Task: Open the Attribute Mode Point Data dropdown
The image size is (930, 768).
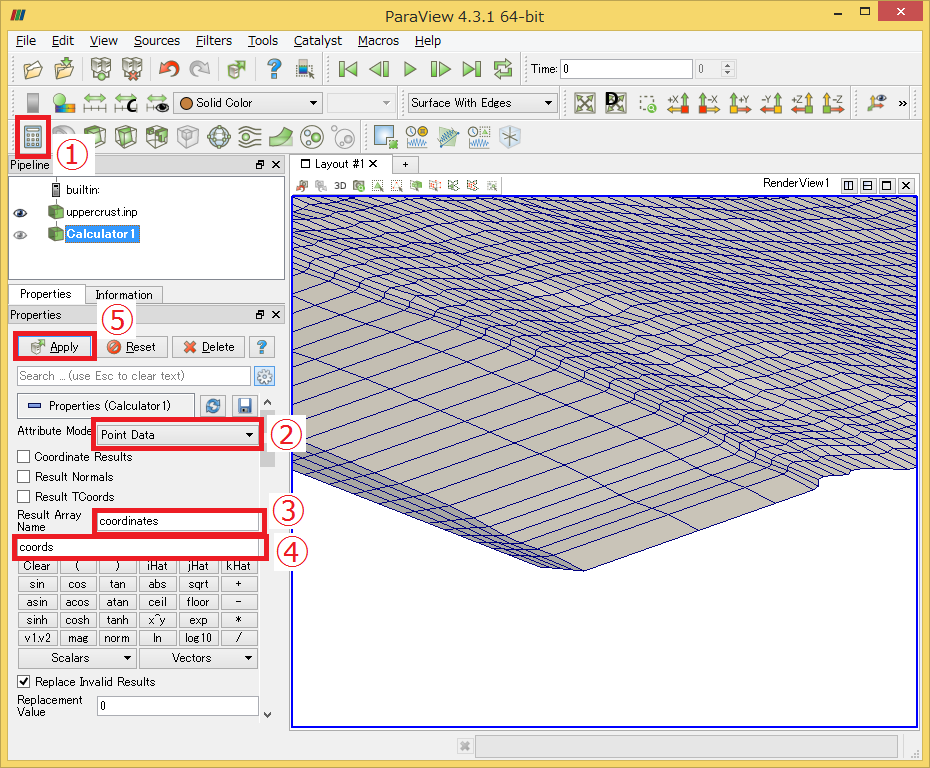Action: pos(177,435)
